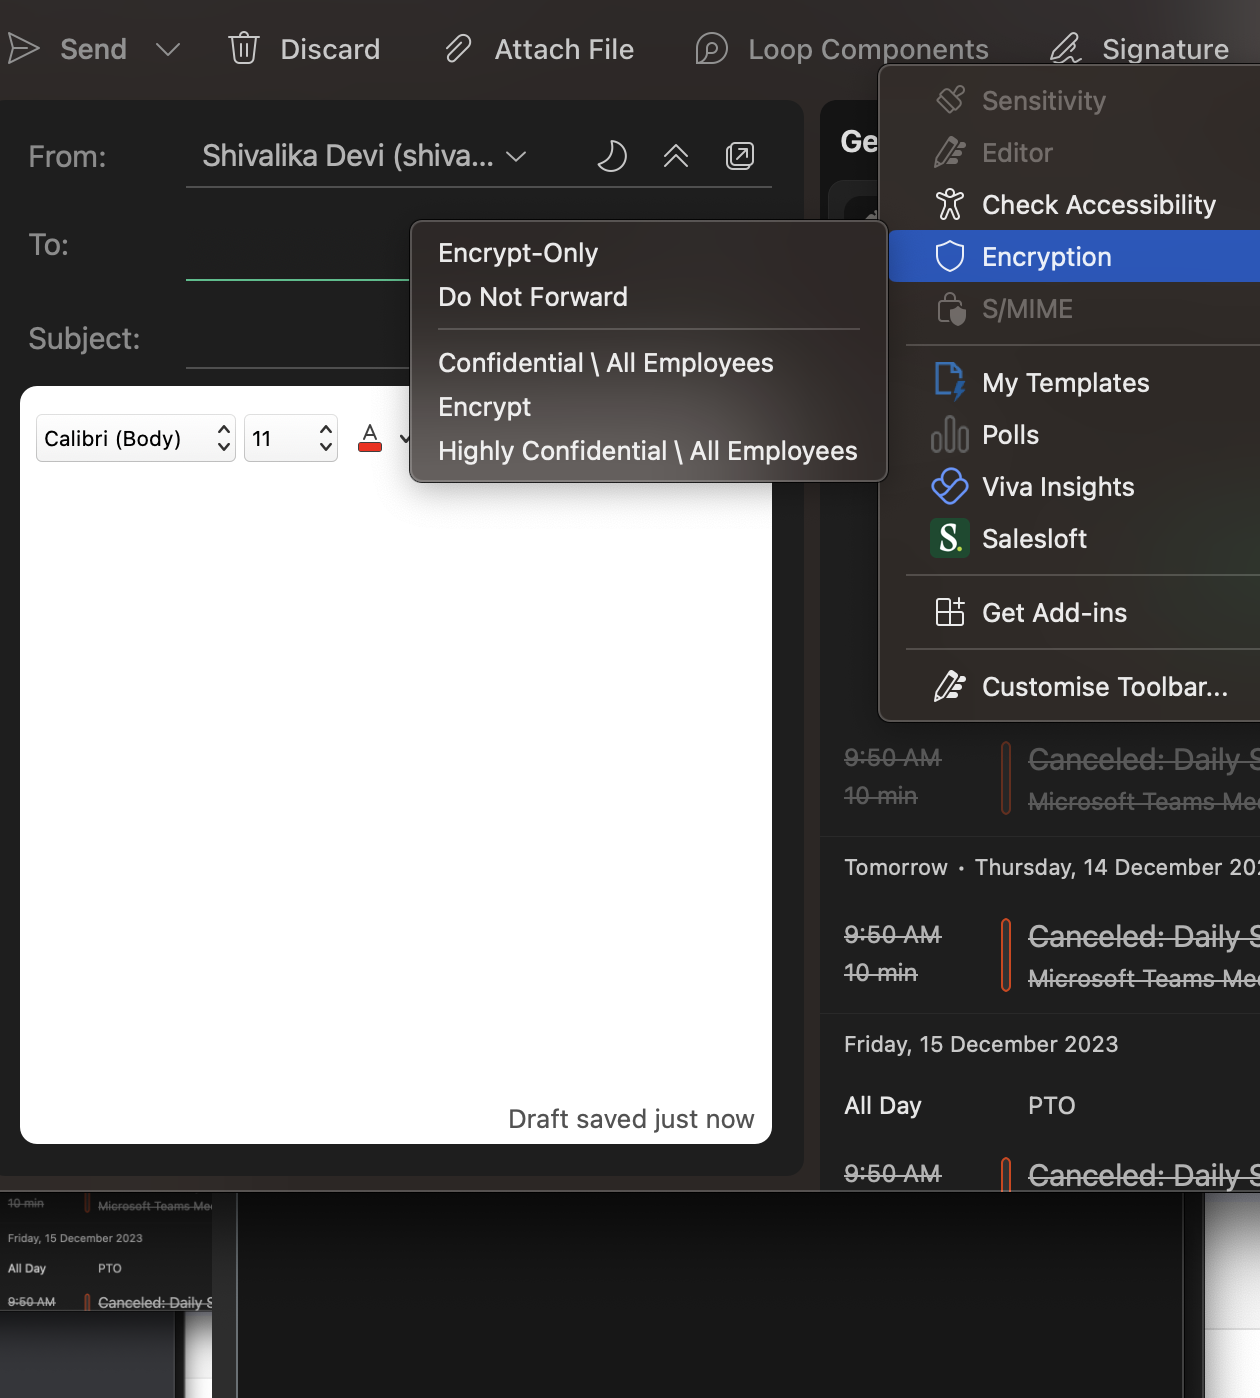This screenshot has width=1260, height=1398.
Task: Open the Calibri (Body) font dropdown
Action: (x=136, y=438)
